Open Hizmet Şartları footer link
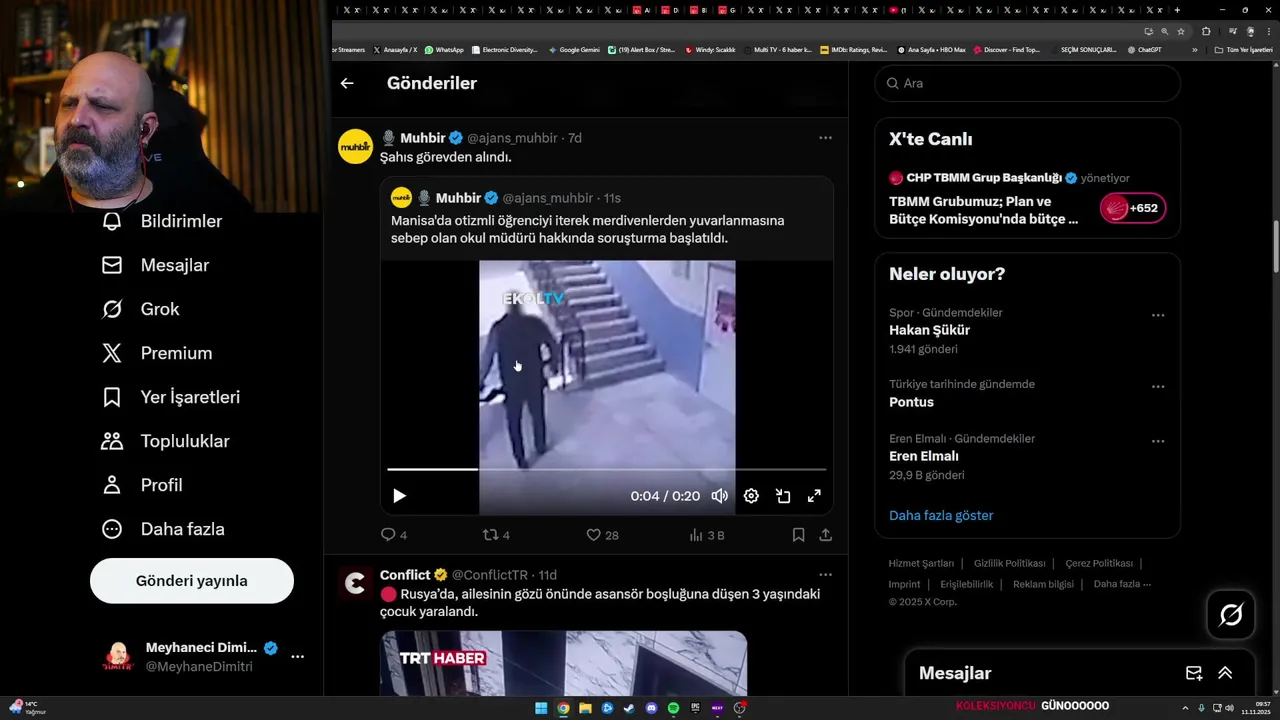This screenshot has height=720, width=1280. pyautogui.click(x=921, y=563)
